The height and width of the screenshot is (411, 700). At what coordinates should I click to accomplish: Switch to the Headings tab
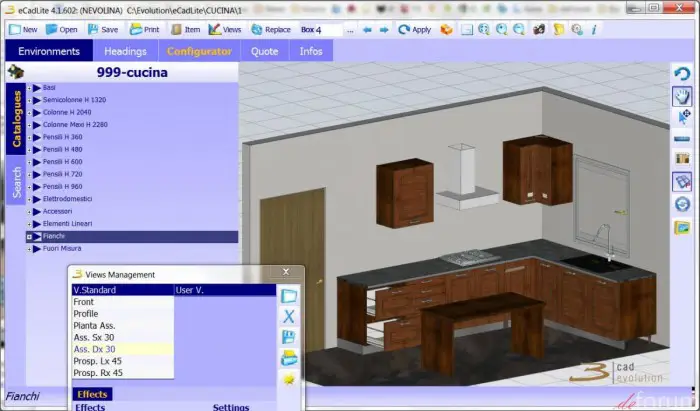pyautogui.click(x=125, y=51)
